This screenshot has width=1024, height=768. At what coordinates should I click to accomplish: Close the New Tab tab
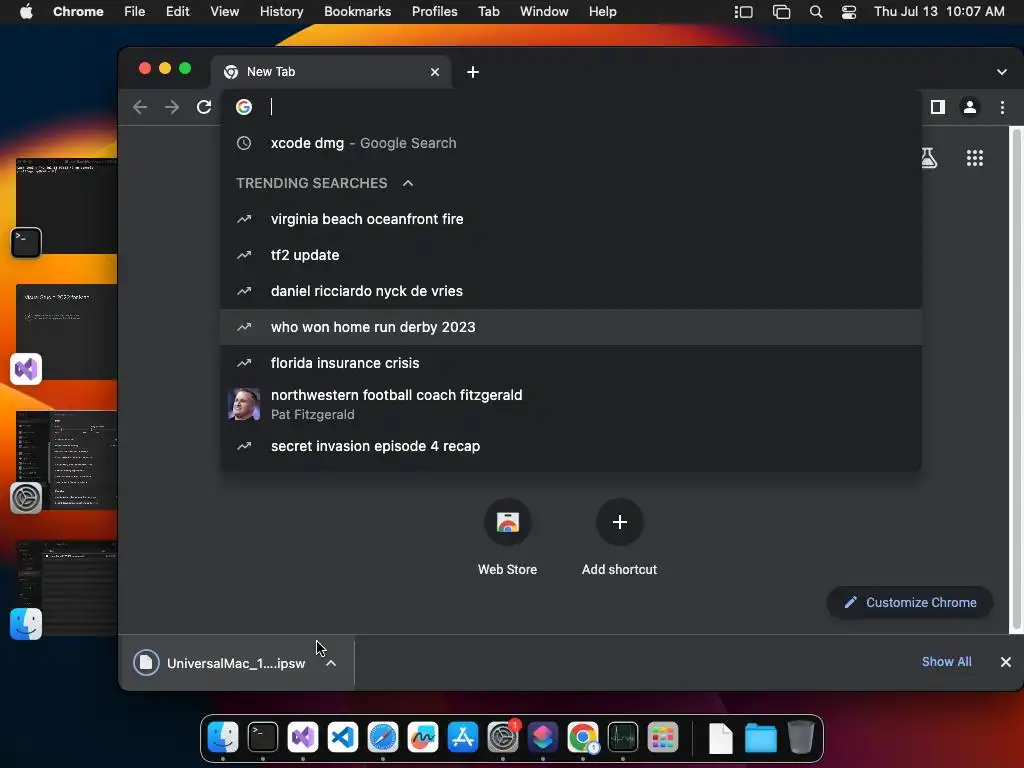435,72
